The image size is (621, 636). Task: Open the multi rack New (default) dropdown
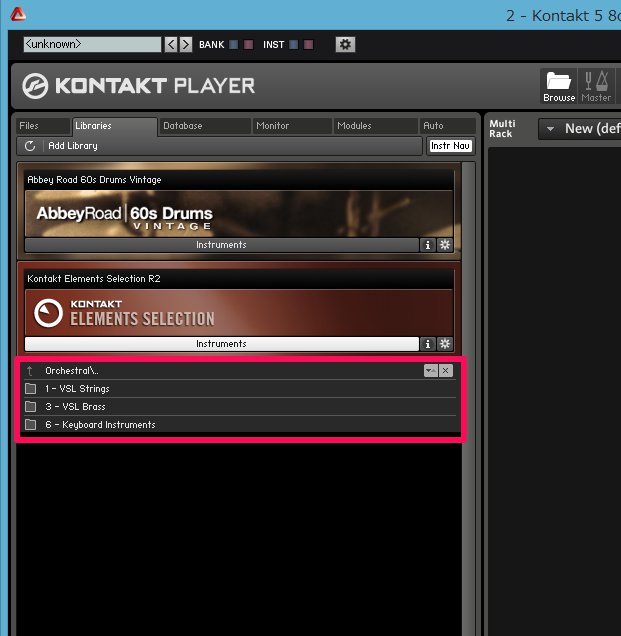(580, 129)
